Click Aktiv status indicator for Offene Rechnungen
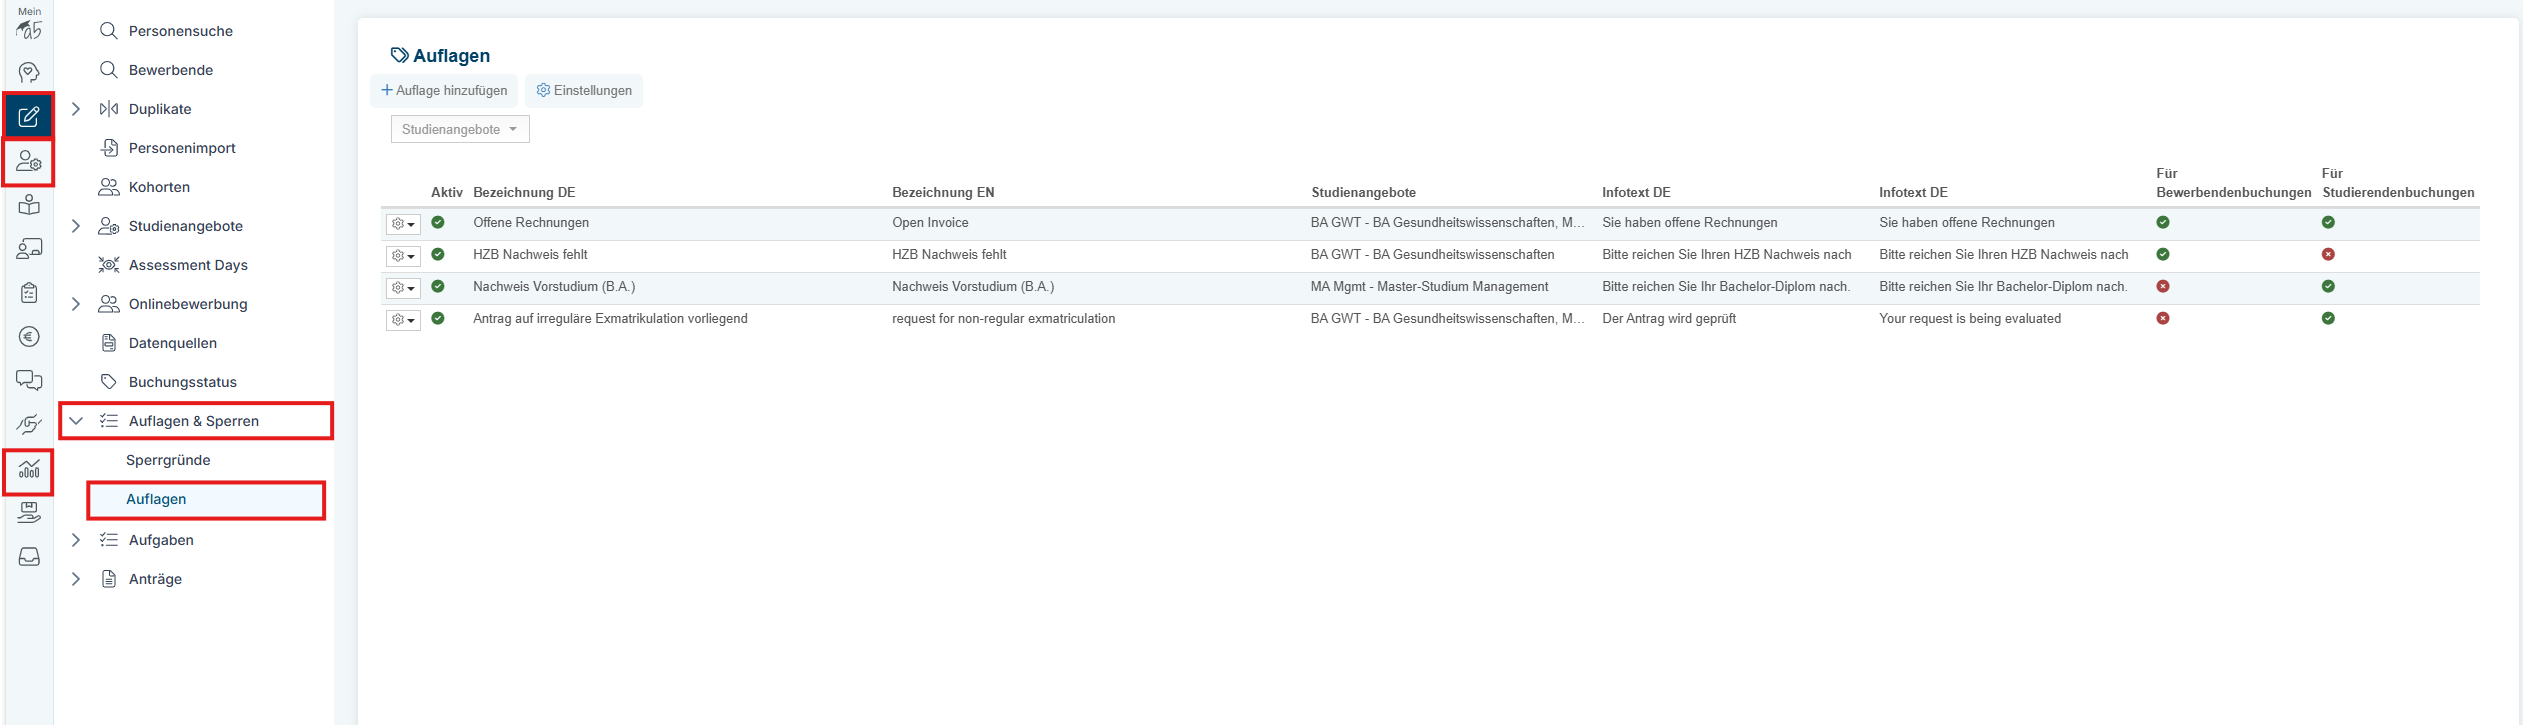Viewport: 2523px width, 725px height. tap(438, 223)
